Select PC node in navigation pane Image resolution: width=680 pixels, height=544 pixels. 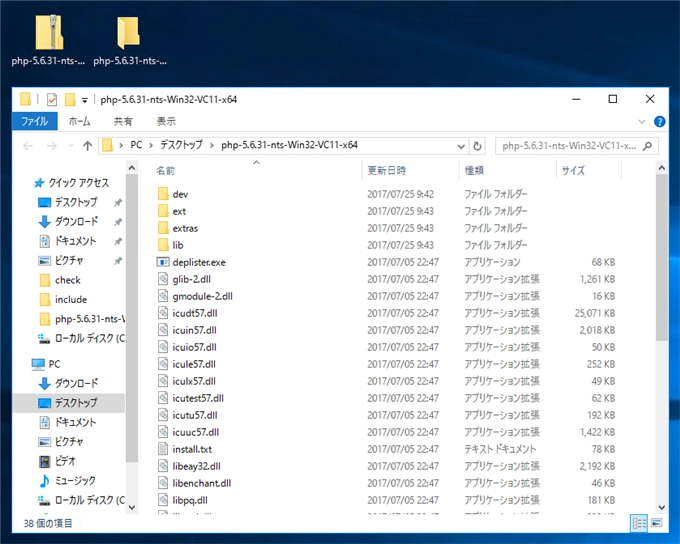click(x=46, y=364)
